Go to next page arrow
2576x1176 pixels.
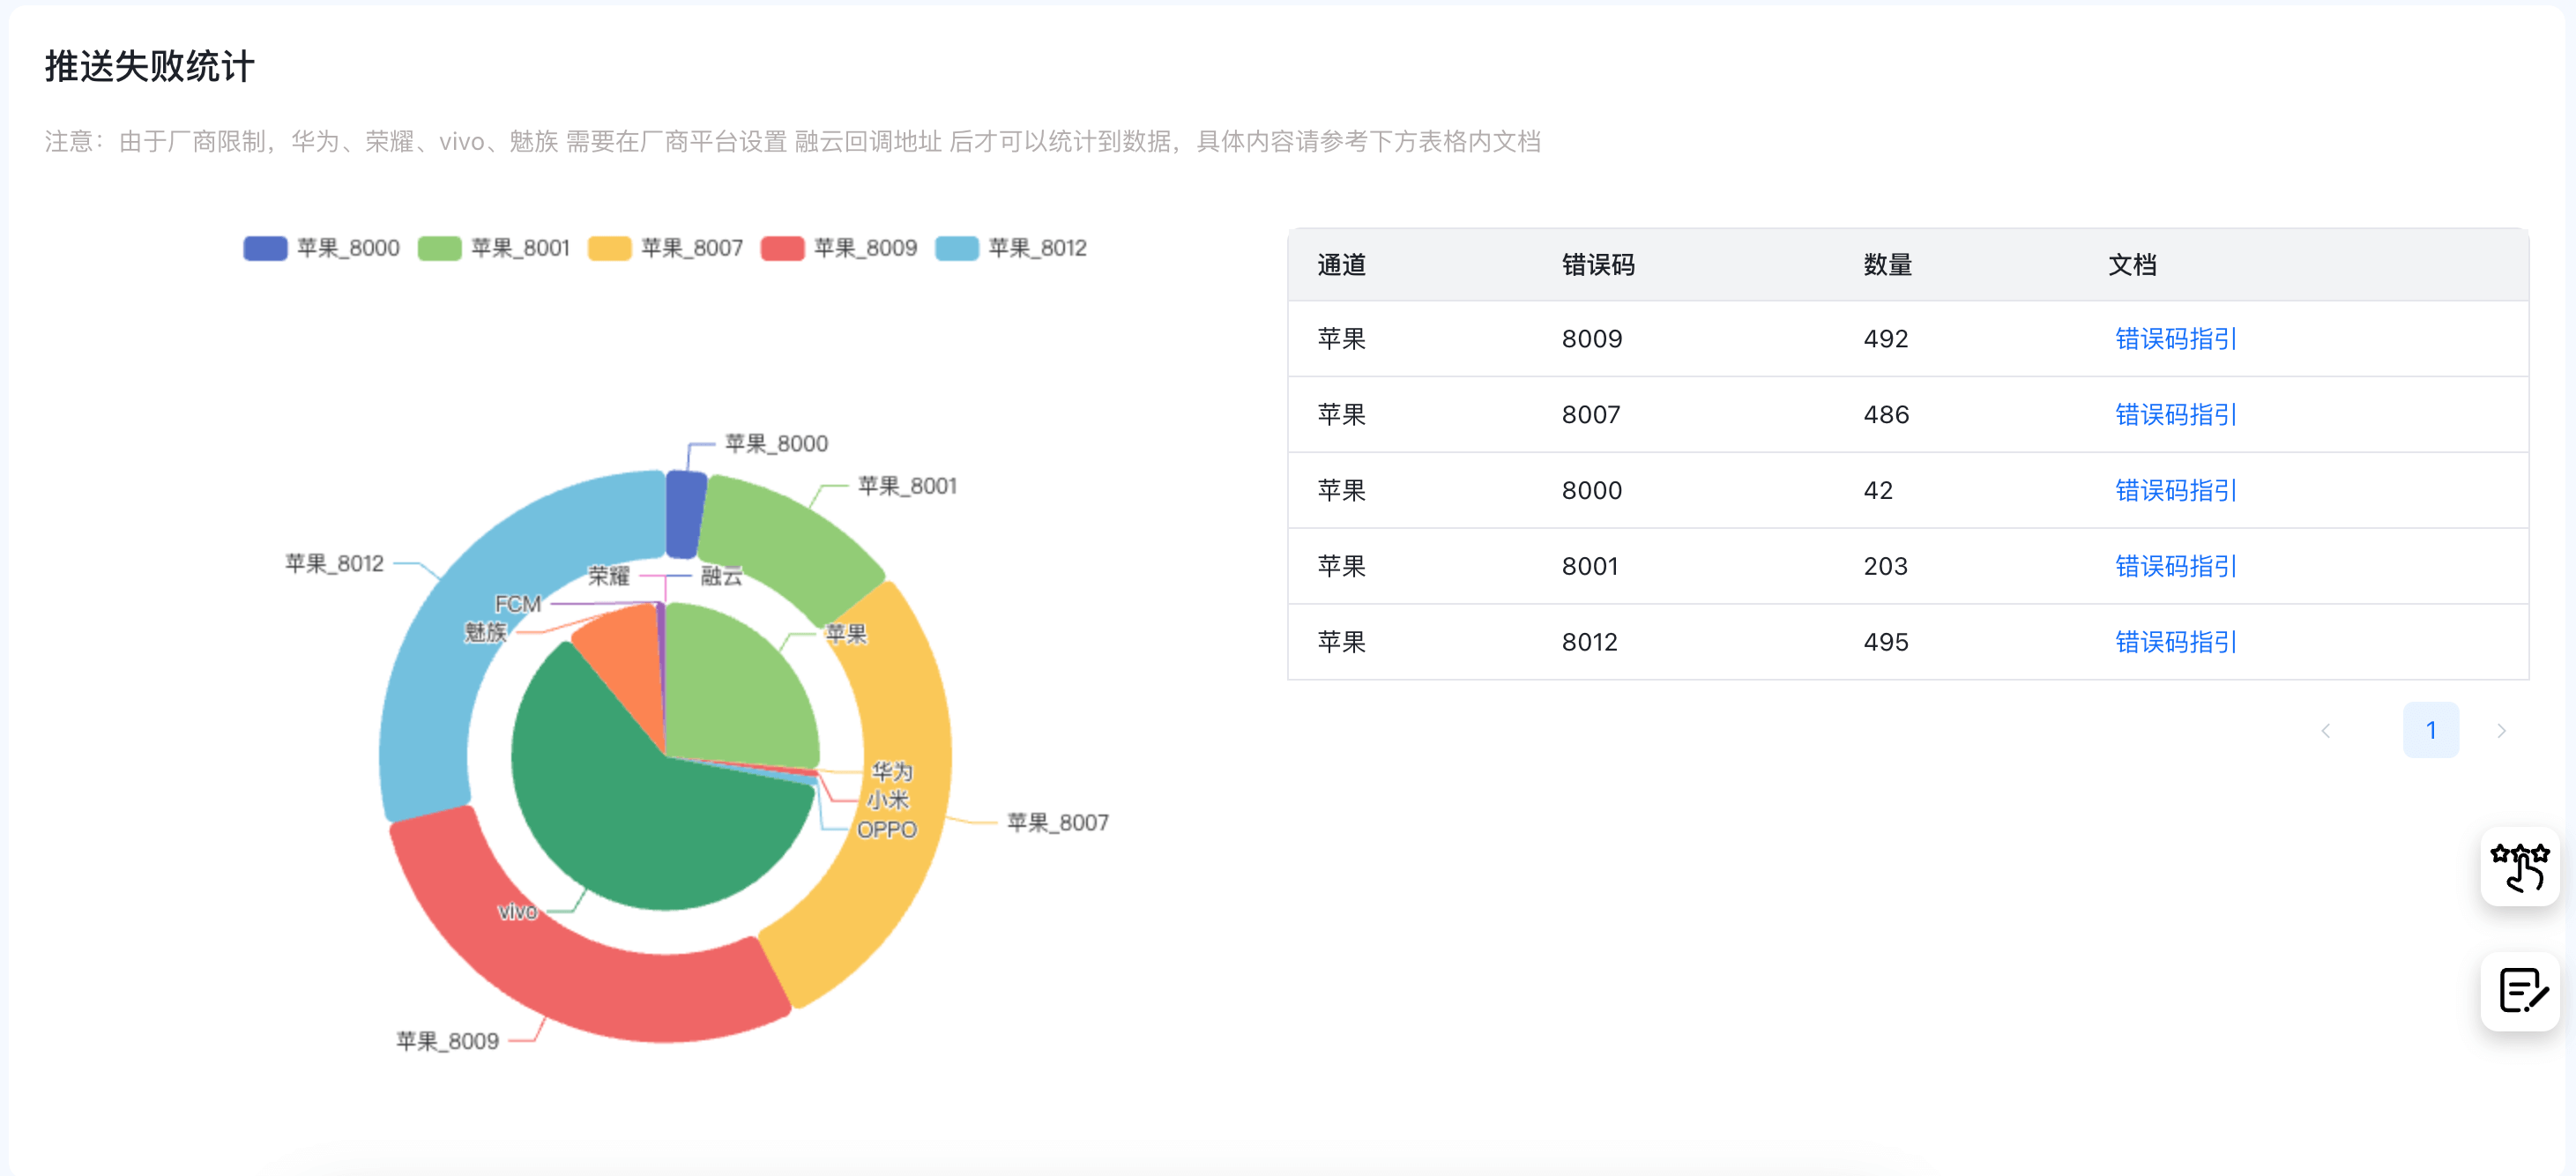tap(2500, 731)
